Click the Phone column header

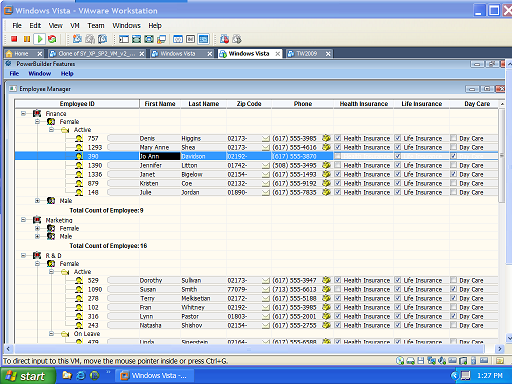pos(303,104)
